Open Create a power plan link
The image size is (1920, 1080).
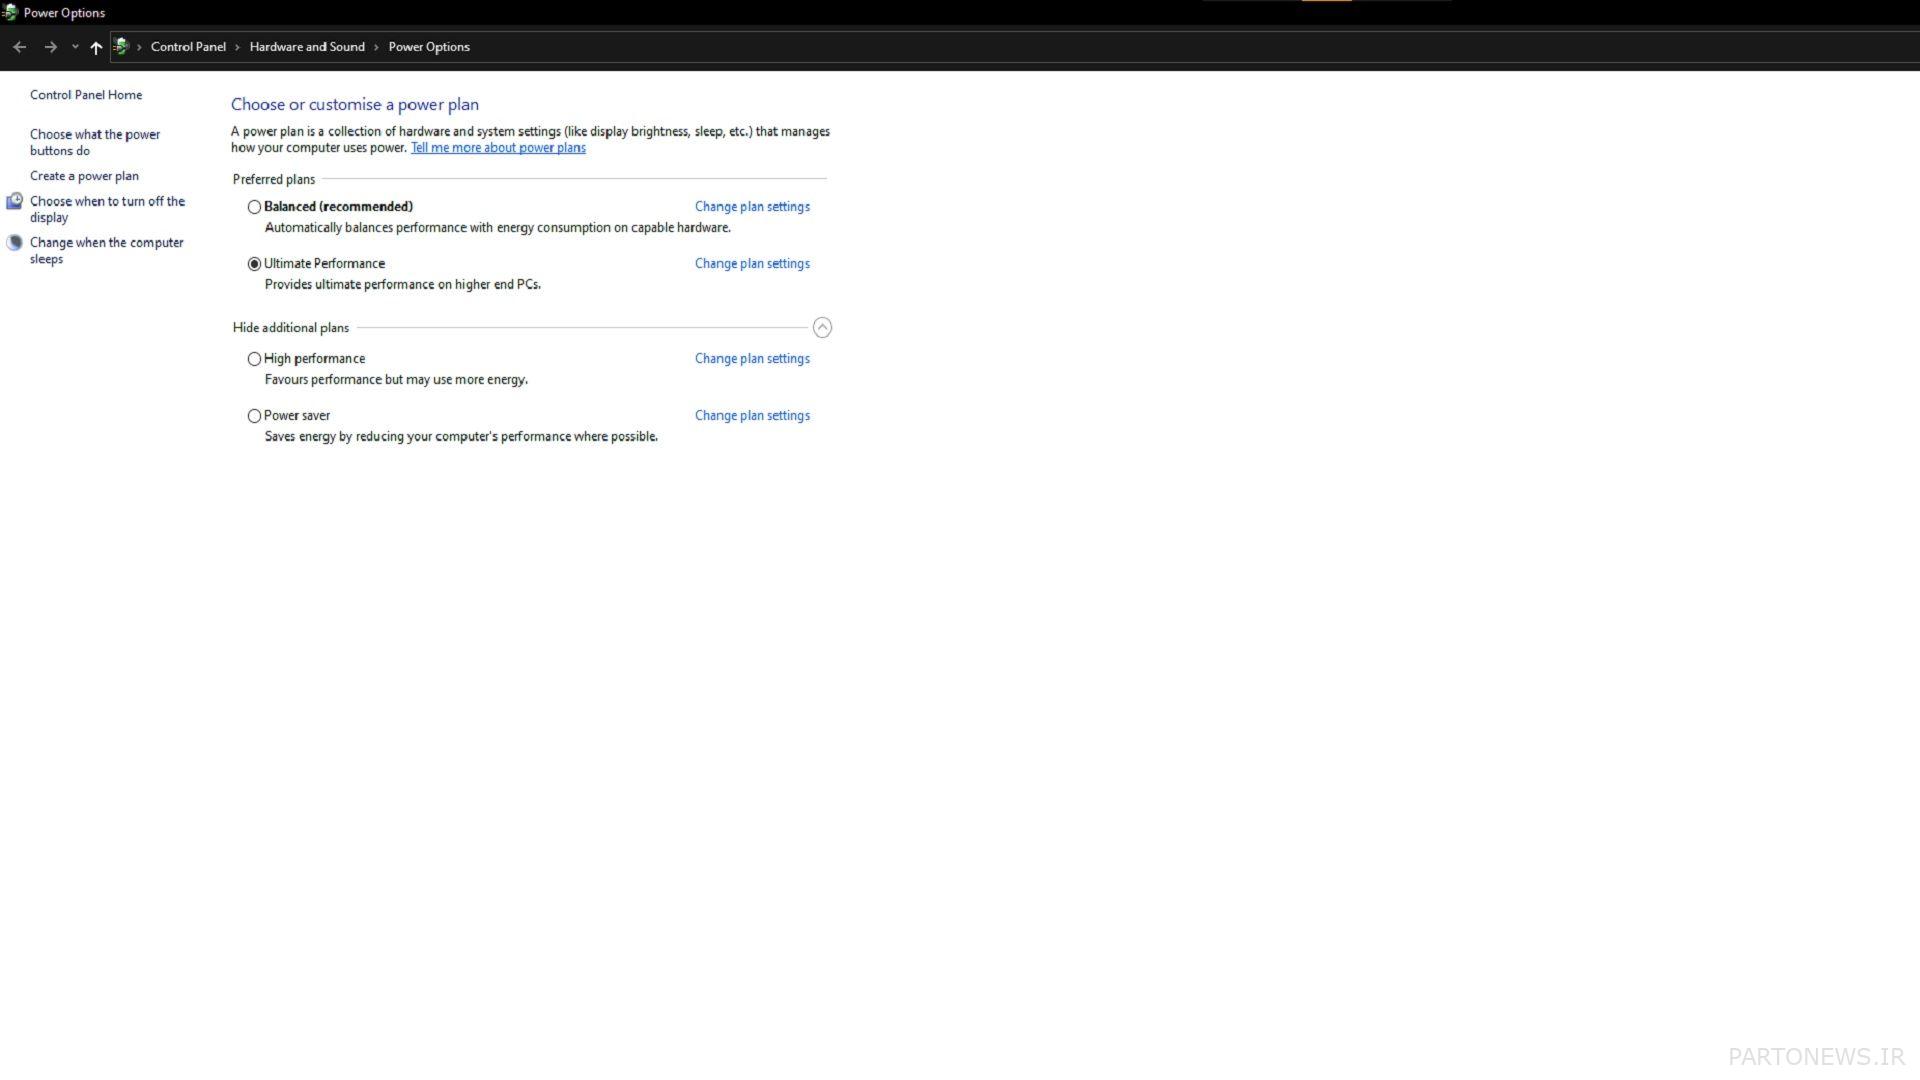tap(84, 176)
